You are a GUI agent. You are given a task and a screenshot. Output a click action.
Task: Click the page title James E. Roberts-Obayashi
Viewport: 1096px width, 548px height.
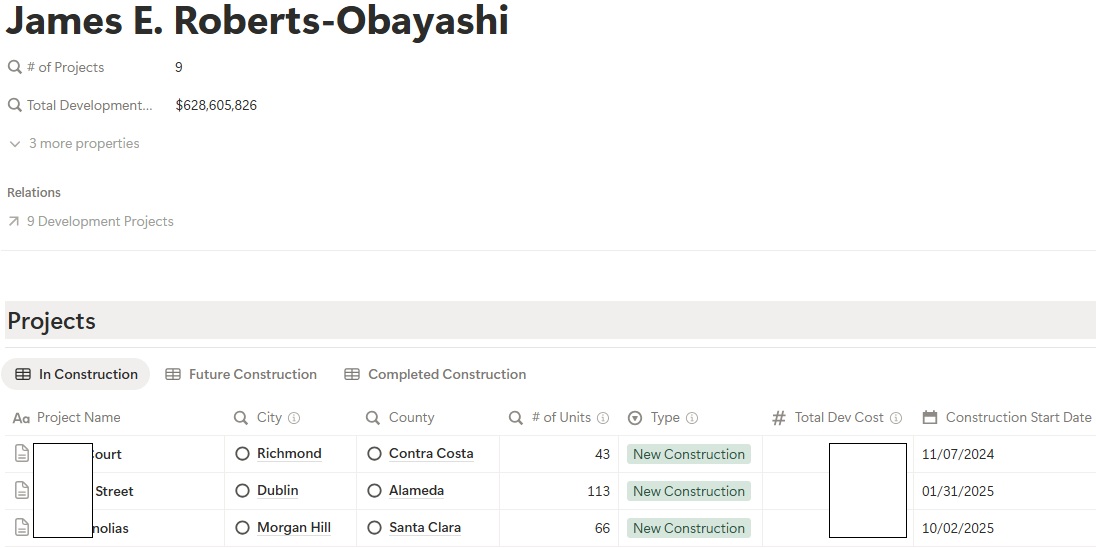(x=257, y=20)
